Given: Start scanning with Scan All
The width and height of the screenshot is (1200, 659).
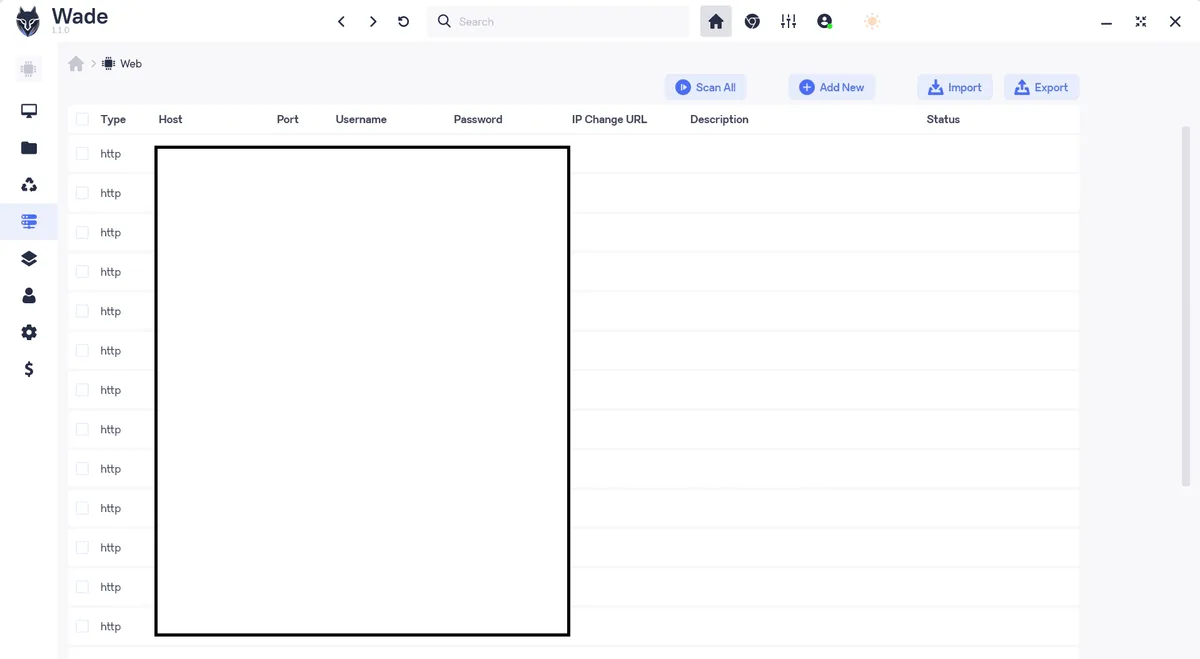Looking at the screenshot, I should click(706, 87).
